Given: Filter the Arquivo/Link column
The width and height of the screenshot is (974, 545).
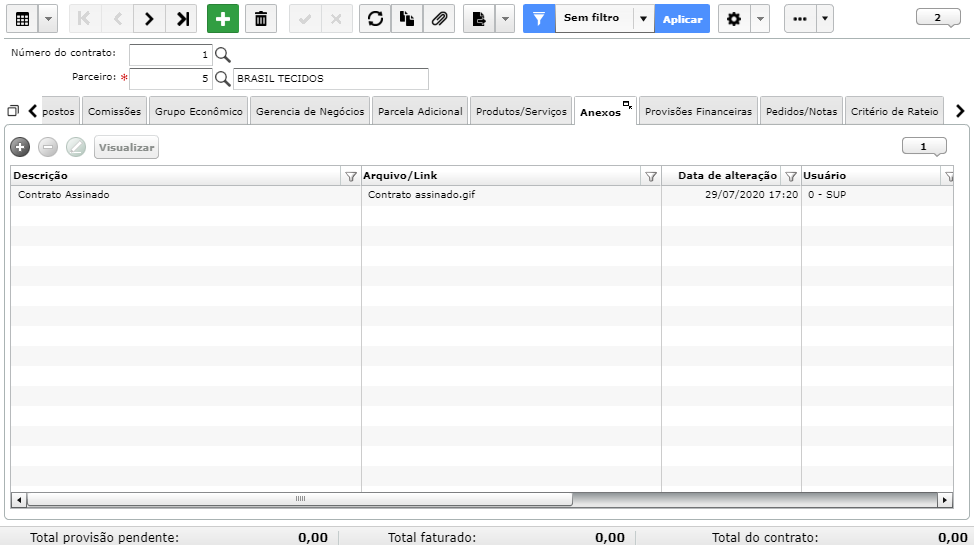Looking at the screenshot, I should click(651, 176).
